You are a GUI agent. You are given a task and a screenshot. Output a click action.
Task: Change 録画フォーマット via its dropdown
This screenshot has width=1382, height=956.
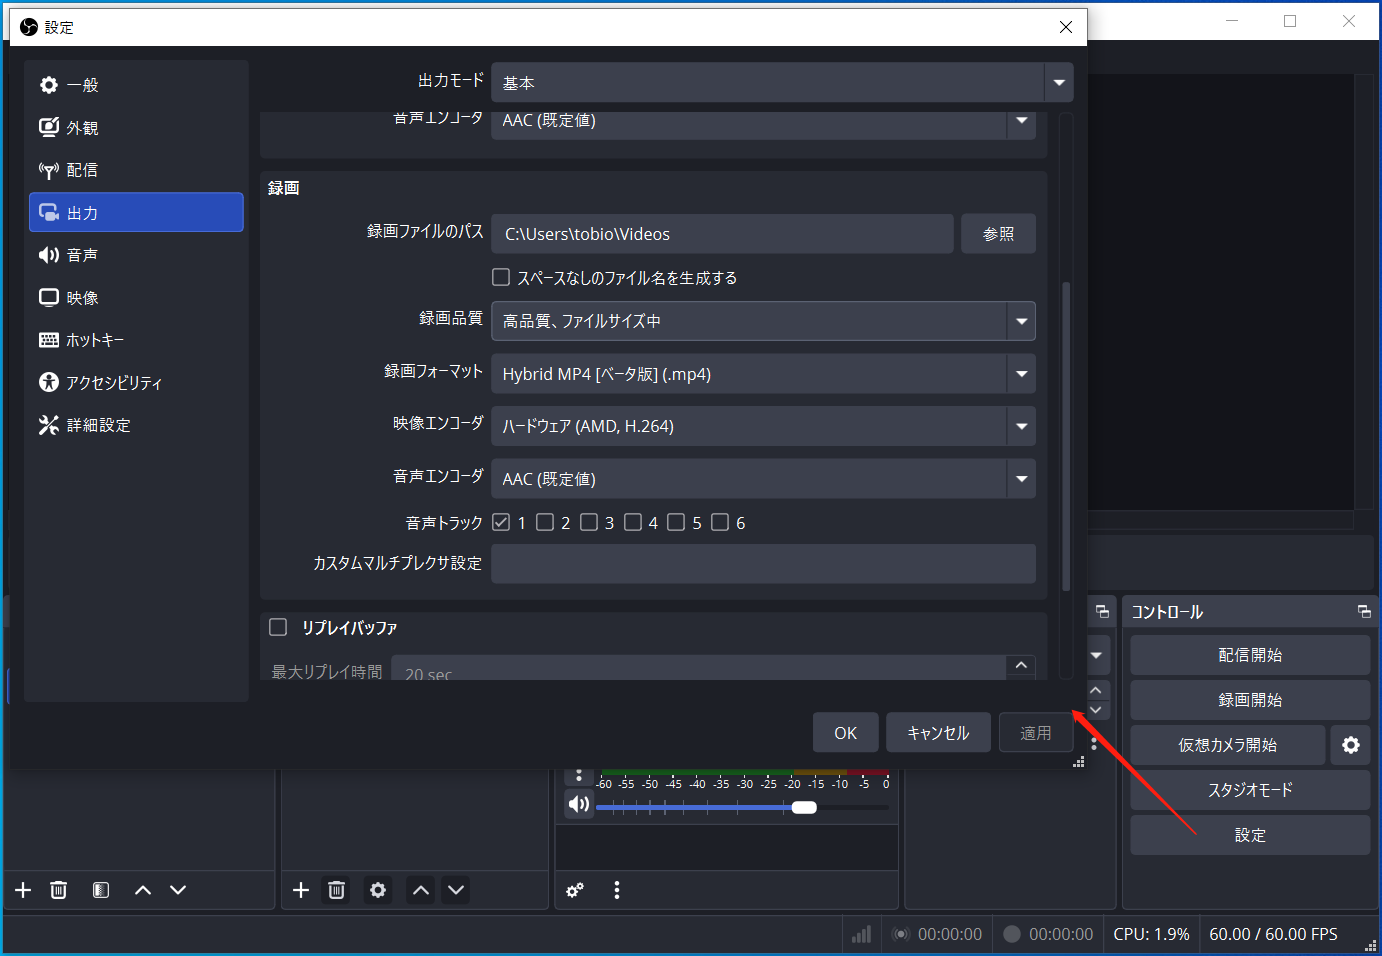pyautogui.click(x=1021, y=373)
